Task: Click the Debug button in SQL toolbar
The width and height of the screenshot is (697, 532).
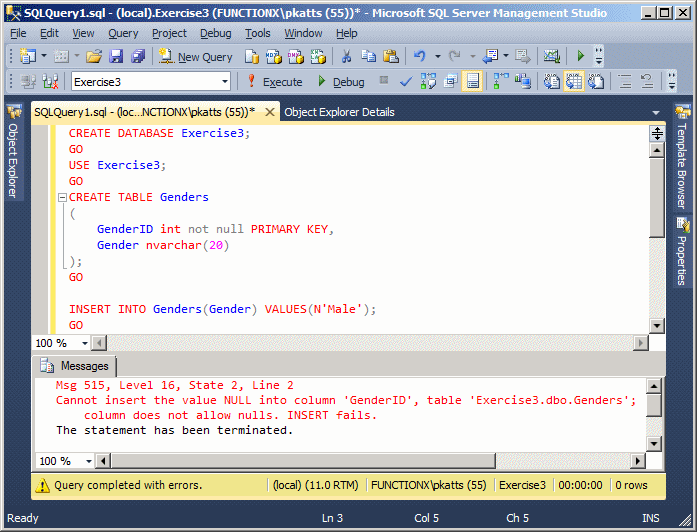Action: pyautogui.click(x=341, y=82)
